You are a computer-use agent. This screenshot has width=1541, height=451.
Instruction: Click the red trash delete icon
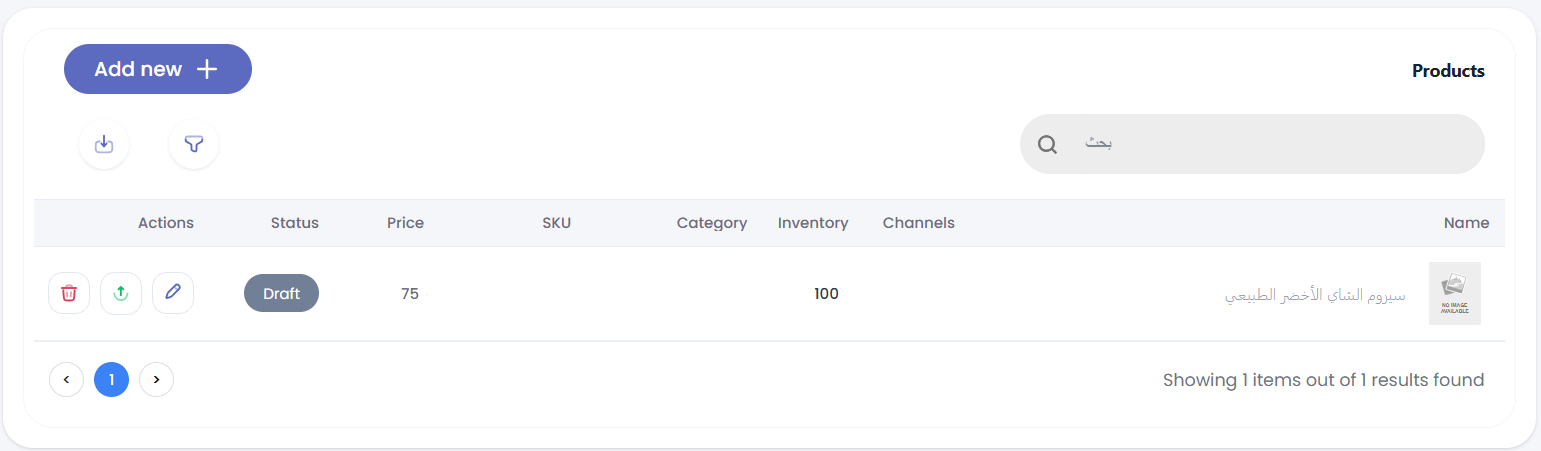pyautogui.click(x=69, y=293)
